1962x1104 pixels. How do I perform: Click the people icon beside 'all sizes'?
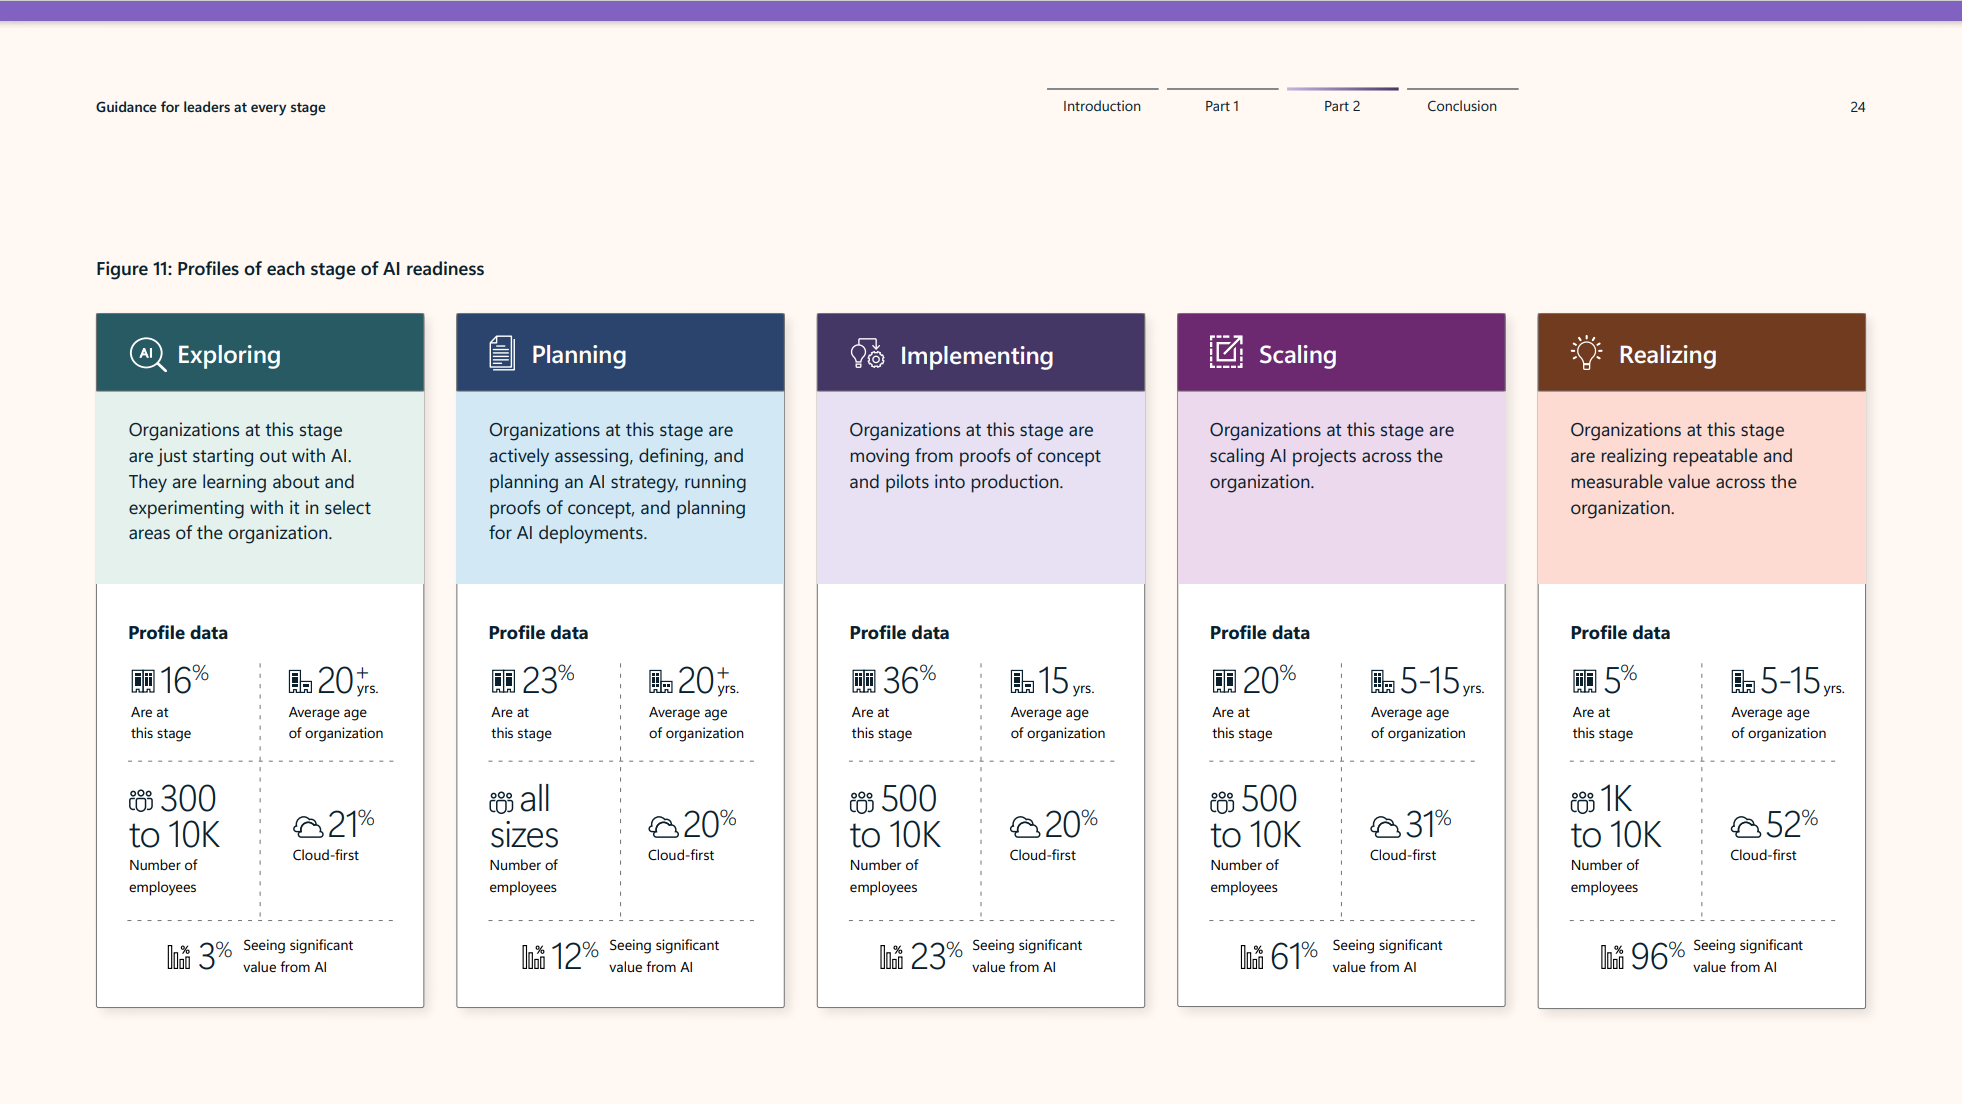pyautogui.click(x=501, y=802)
